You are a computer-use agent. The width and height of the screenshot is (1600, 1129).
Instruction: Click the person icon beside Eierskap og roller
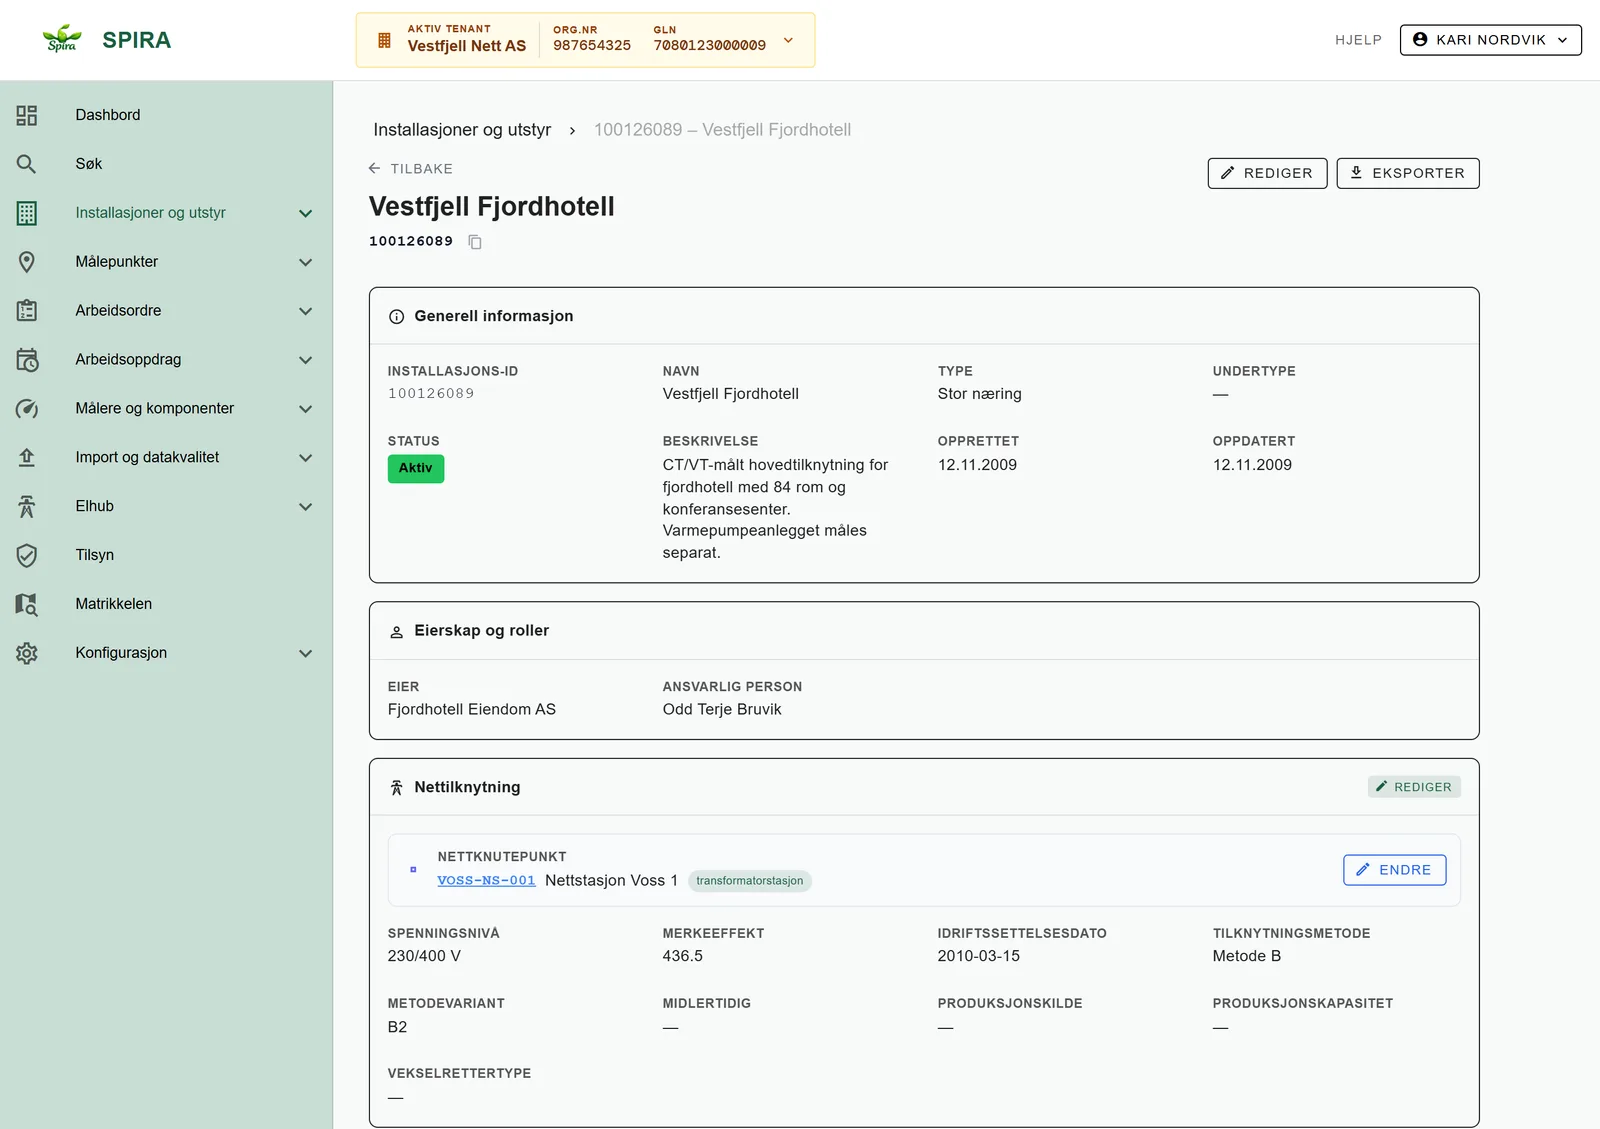tap(396, 632)
